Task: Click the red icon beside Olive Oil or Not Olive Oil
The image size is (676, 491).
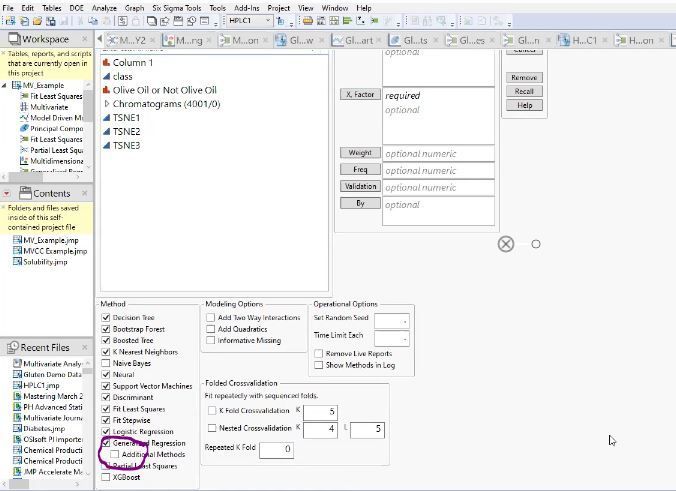Action: pyautogui.click(x=106, y=90)
